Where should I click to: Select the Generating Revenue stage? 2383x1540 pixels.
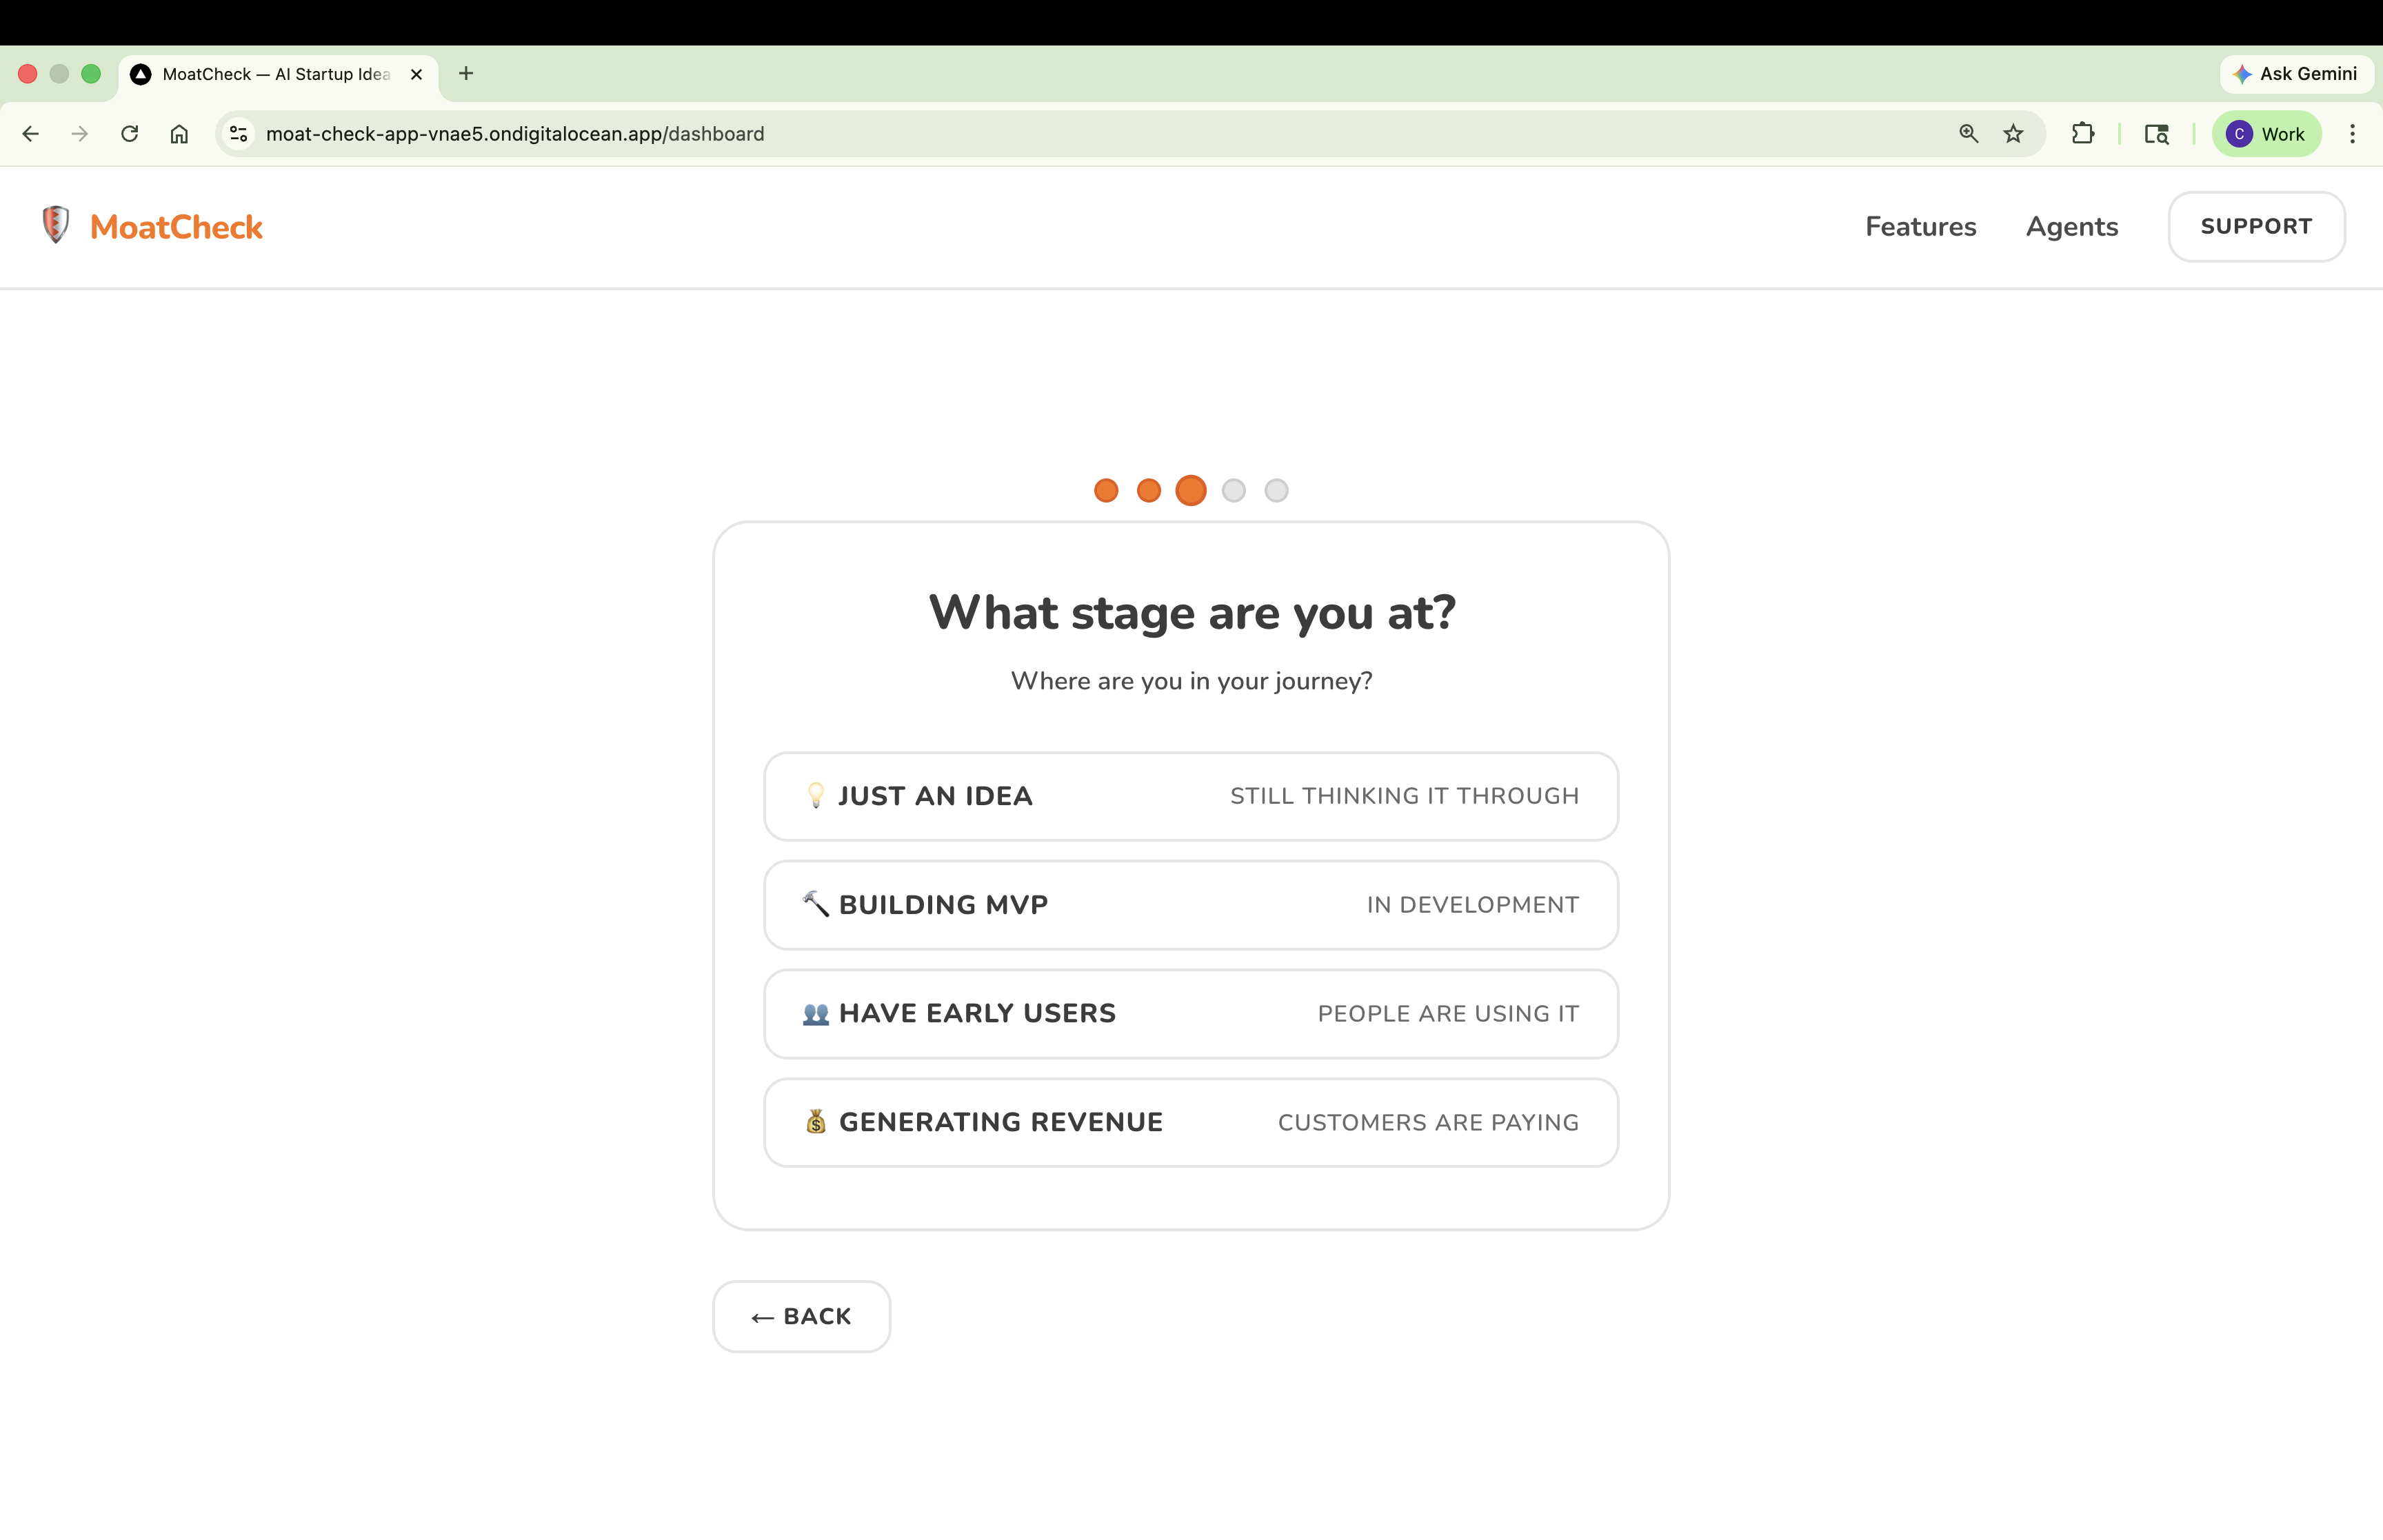[1190, 1122]
